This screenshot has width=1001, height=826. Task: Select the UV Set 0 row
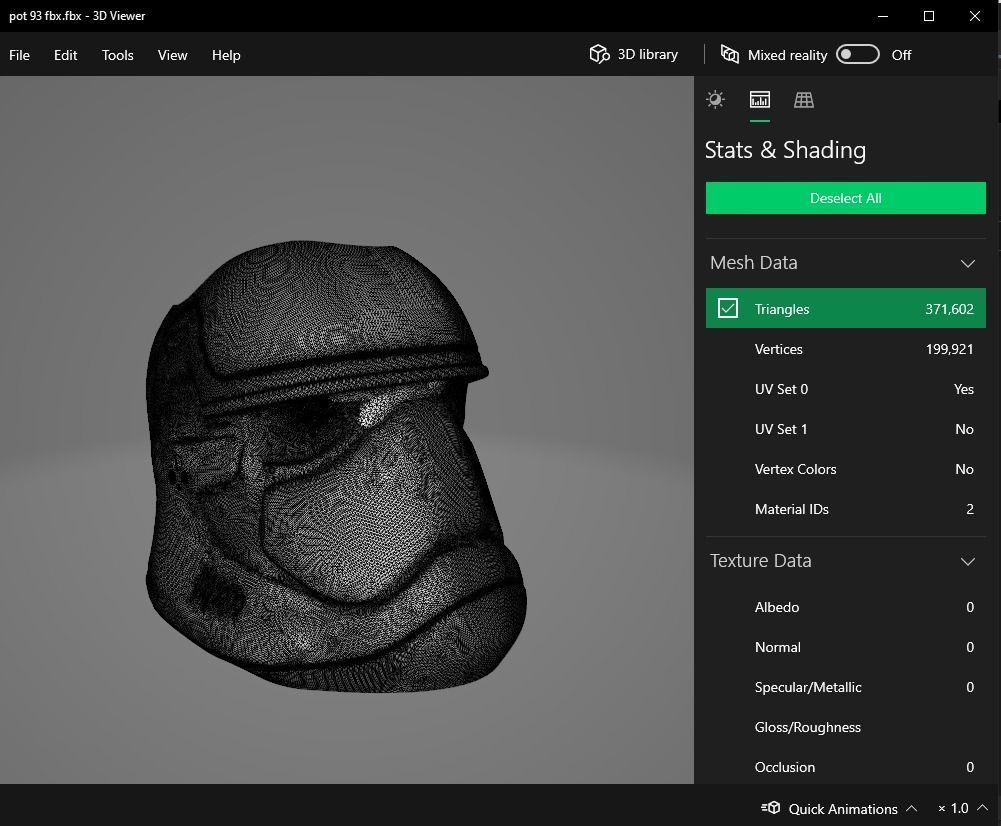(845, 389)
